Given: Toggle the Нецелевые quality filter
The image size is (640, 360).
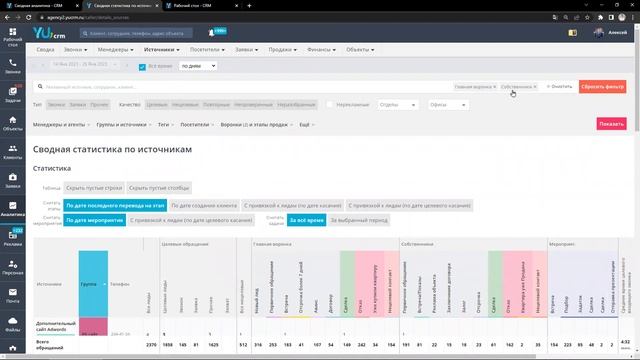Looking at the screenshot, I should [x=185, y=104].
